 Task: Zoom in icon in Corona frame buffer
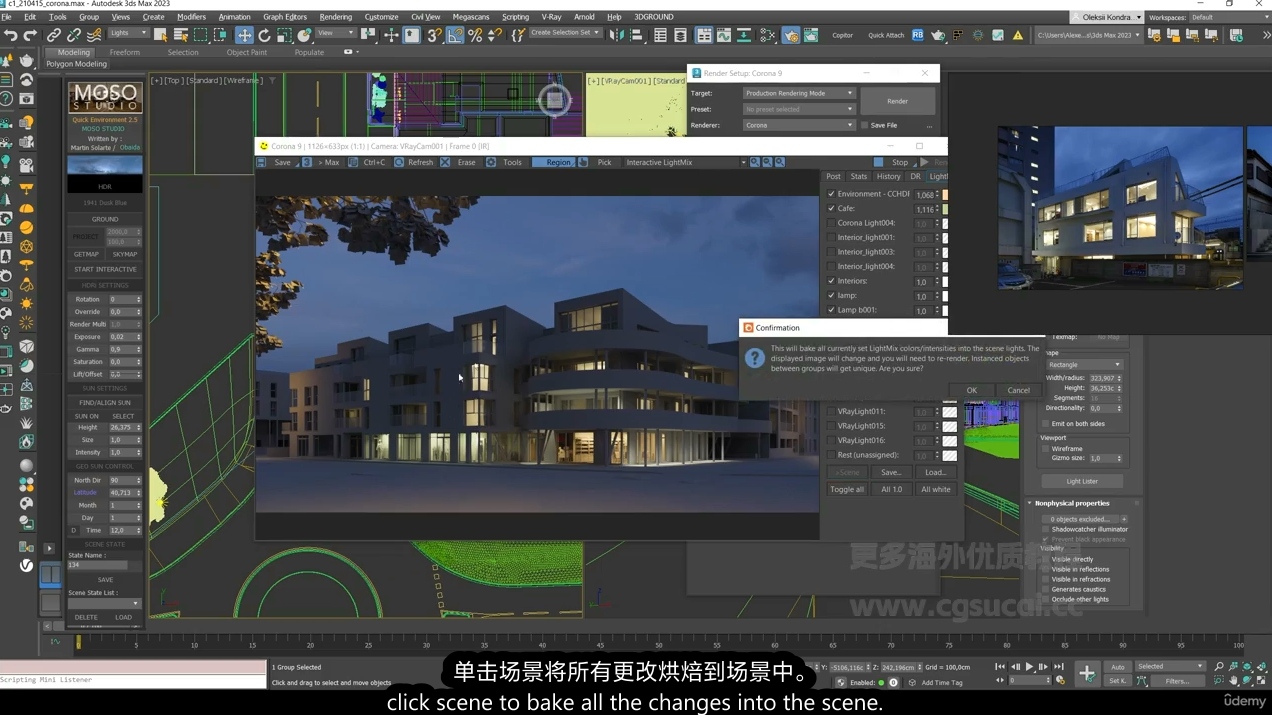point(755,162)
